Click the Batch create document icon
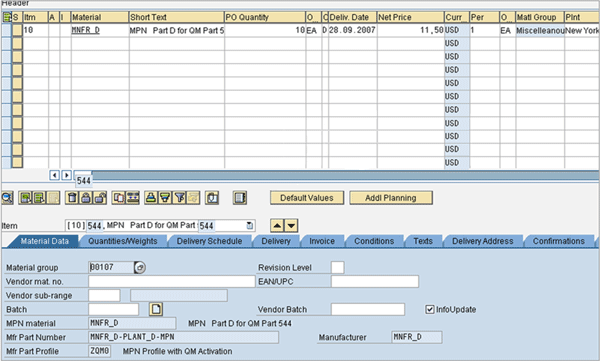600x361 pixels. 156,309
